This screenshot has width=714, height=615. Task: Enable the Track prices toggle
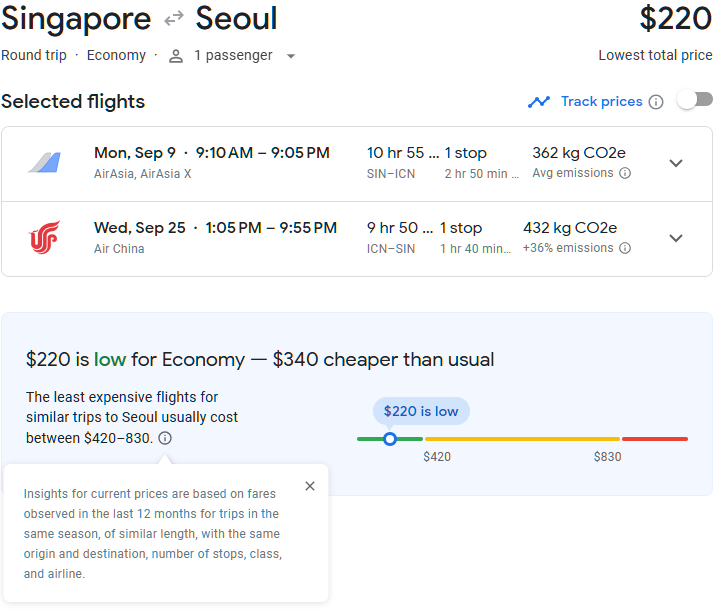[x=695, y=100]
